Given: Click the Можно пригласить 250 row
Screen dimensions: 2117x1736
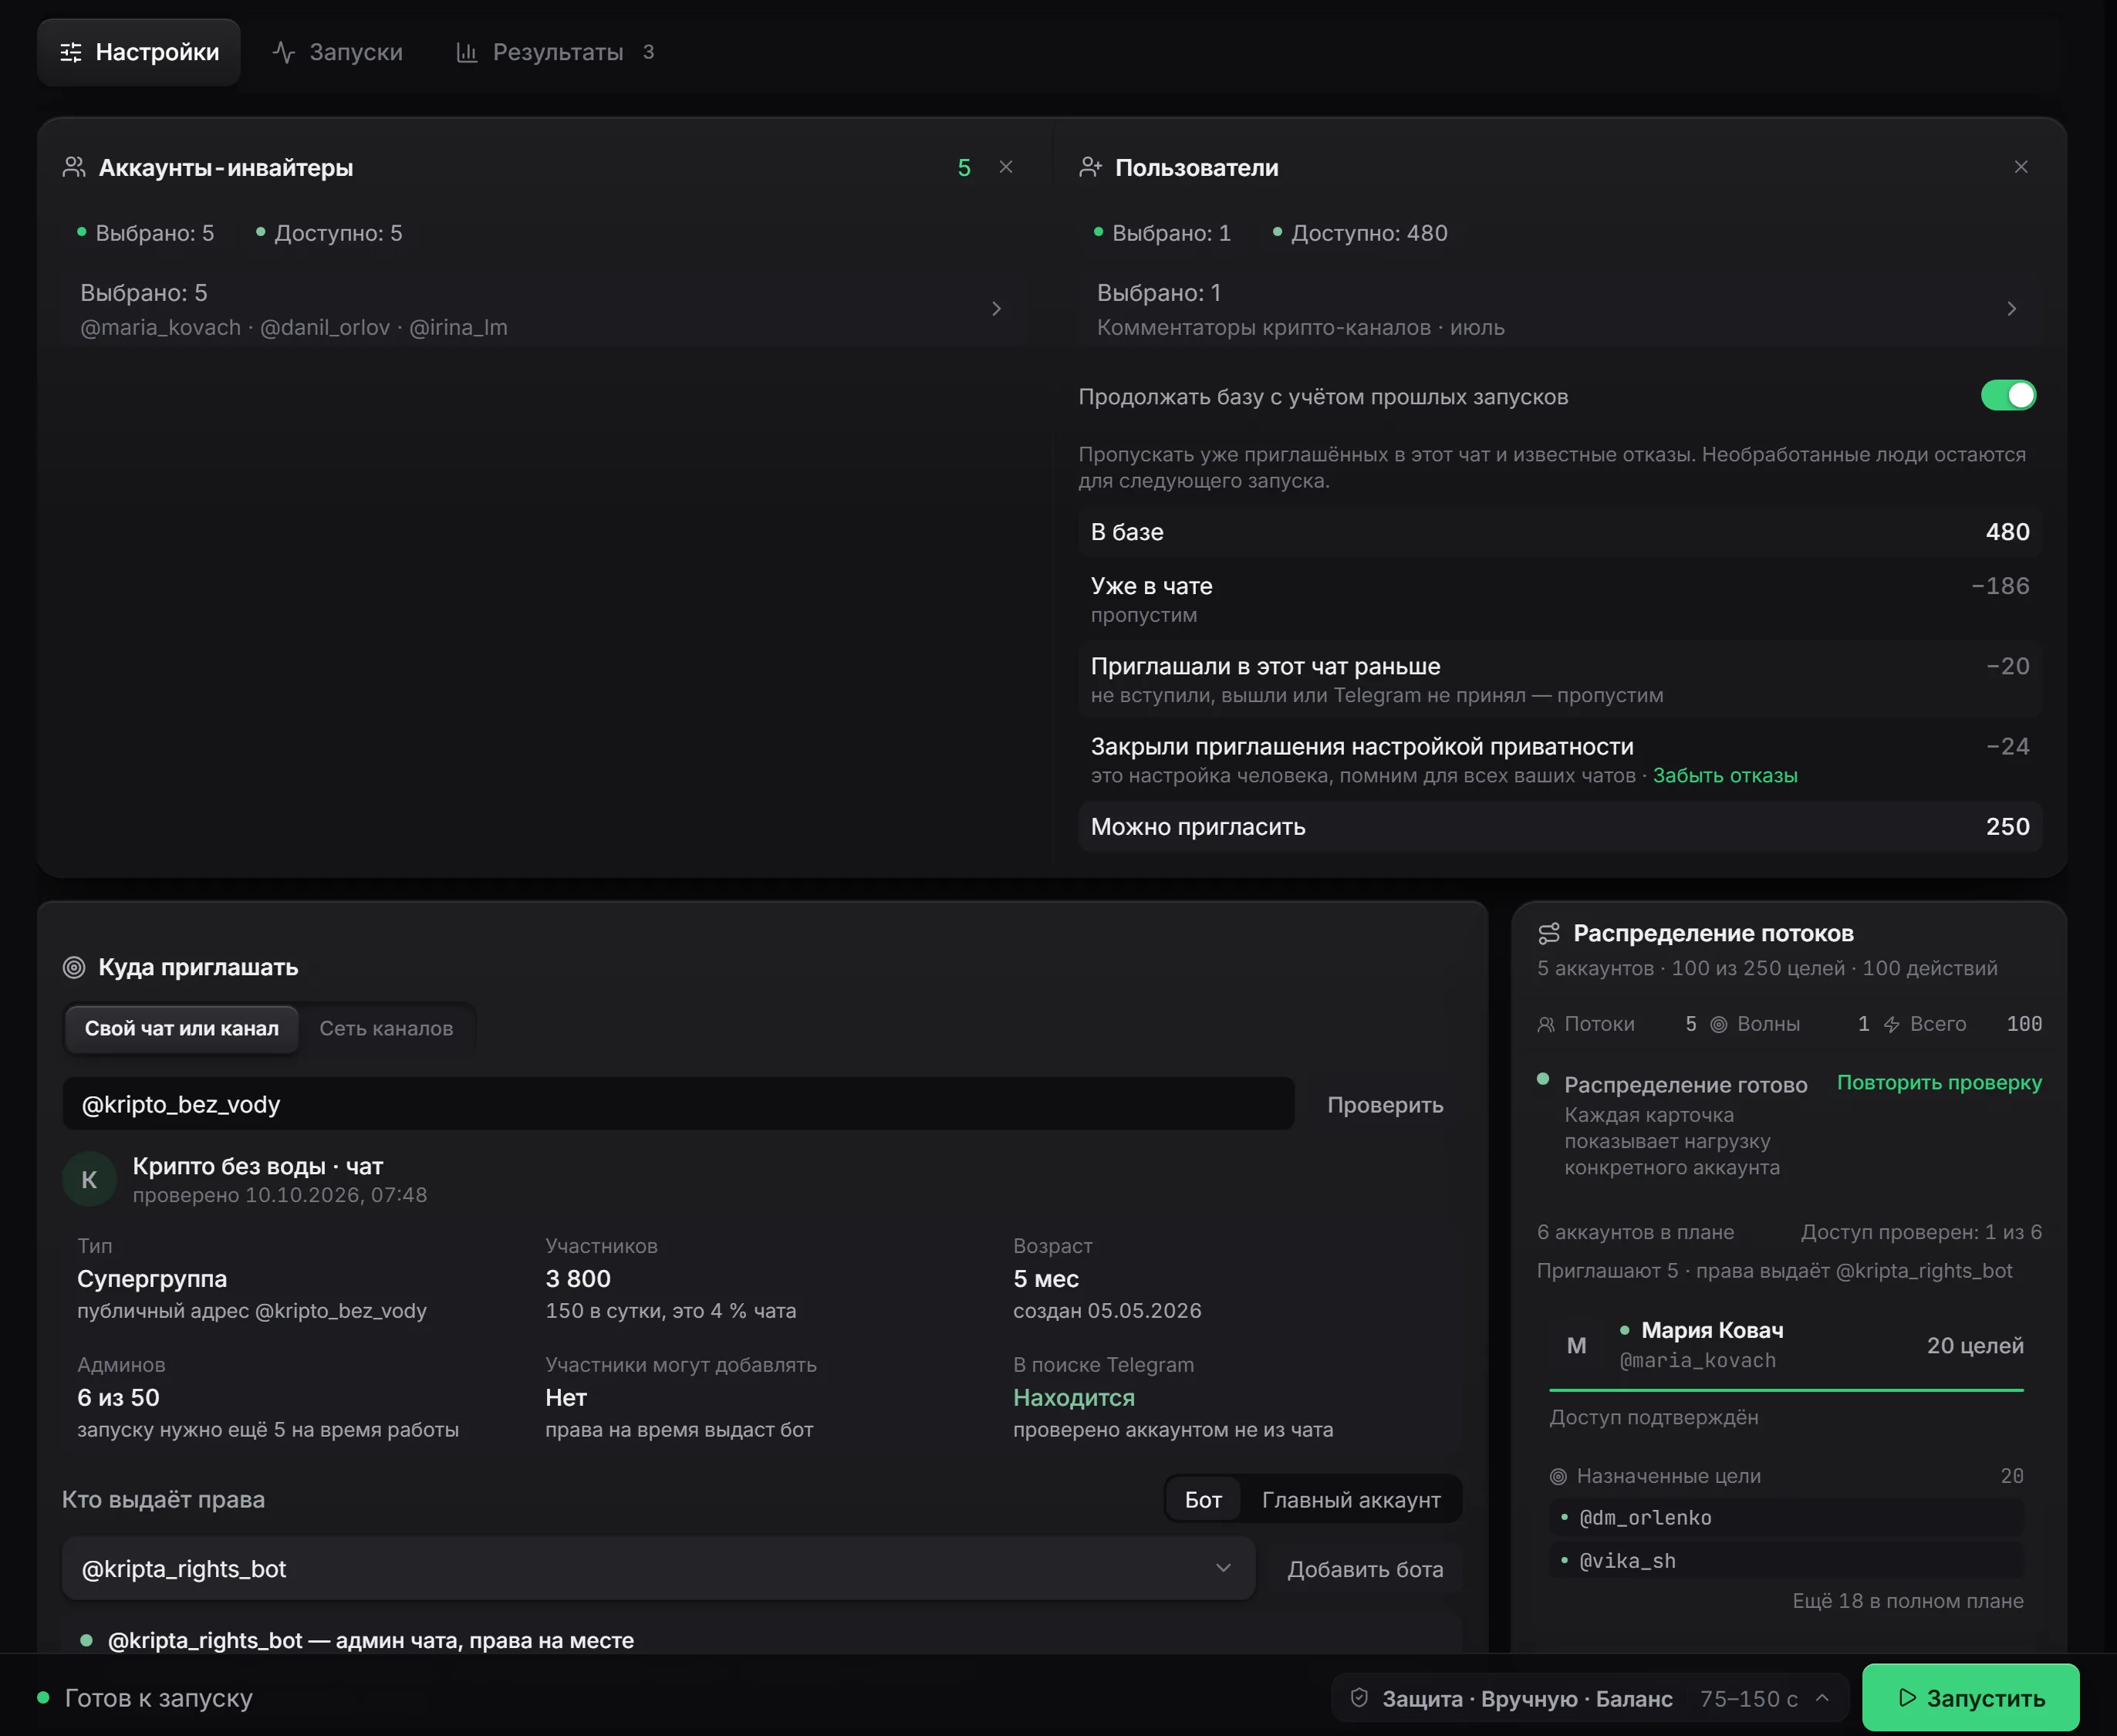Looking at the screenshot, I should [x=1560, y=827].
